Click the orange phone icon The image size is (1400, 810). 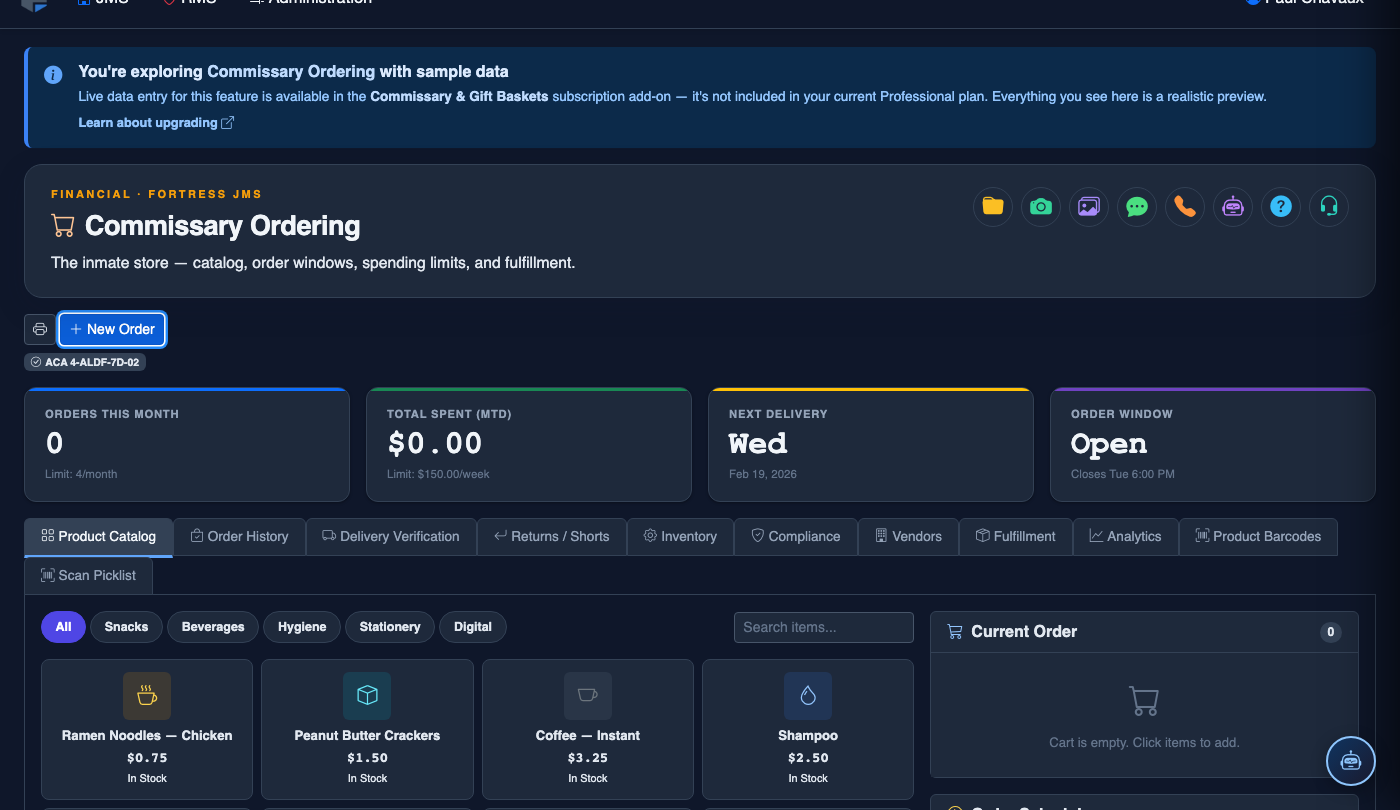pos(1185,207)
